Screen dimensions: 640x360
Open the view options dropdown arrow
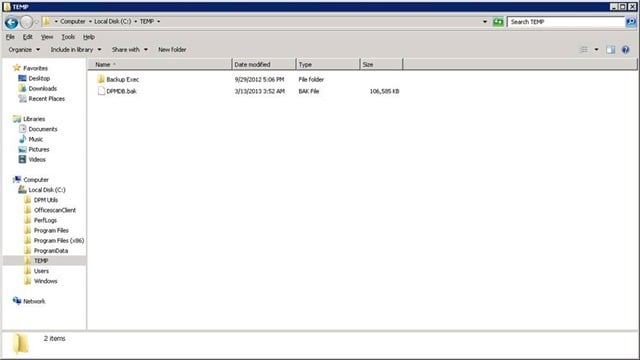point(596,50)
